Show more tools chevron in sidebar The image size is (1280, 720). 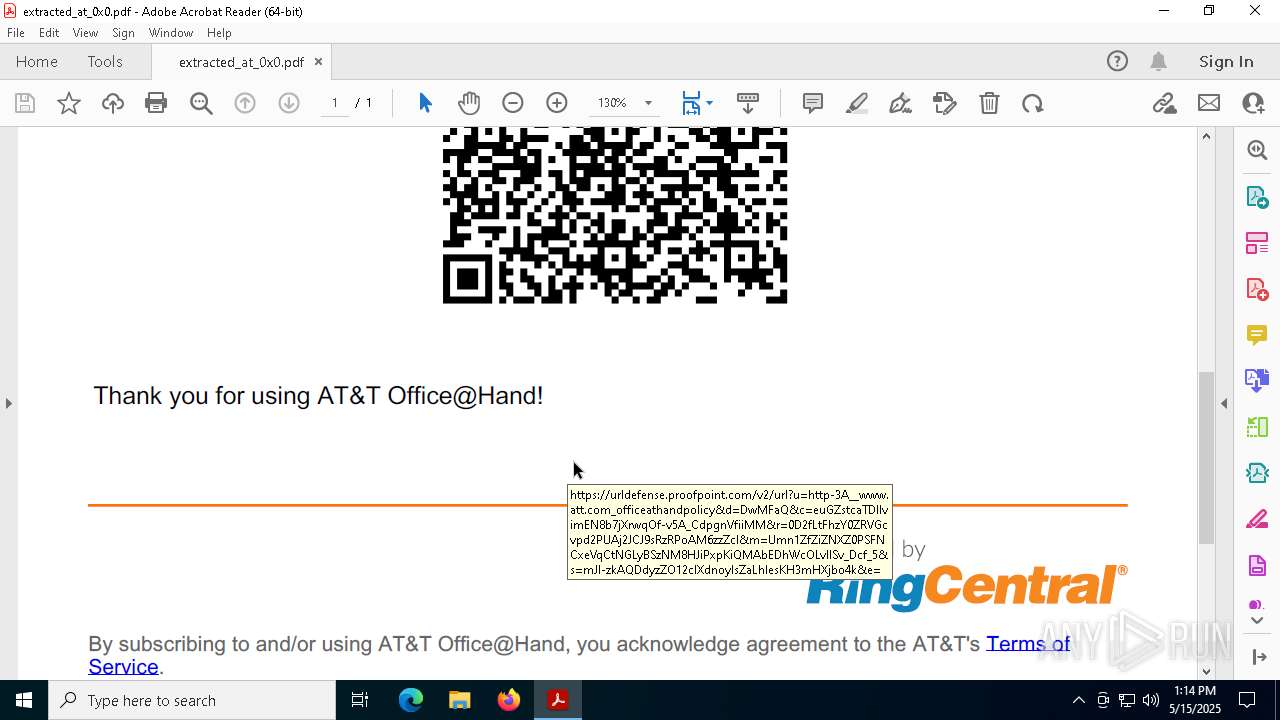coord(1257,621)
